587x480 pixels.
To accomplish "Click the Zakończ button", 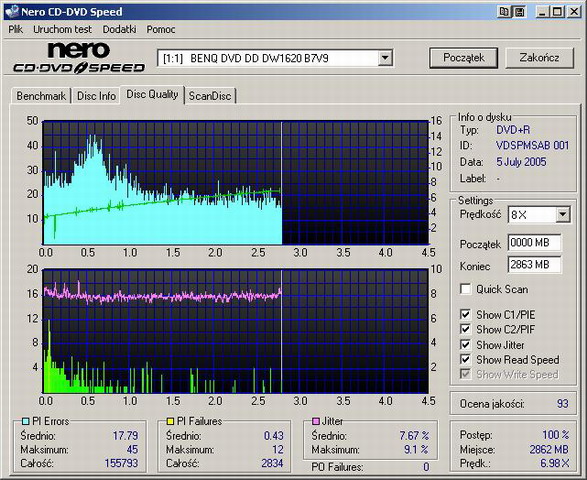I will 539,58.
